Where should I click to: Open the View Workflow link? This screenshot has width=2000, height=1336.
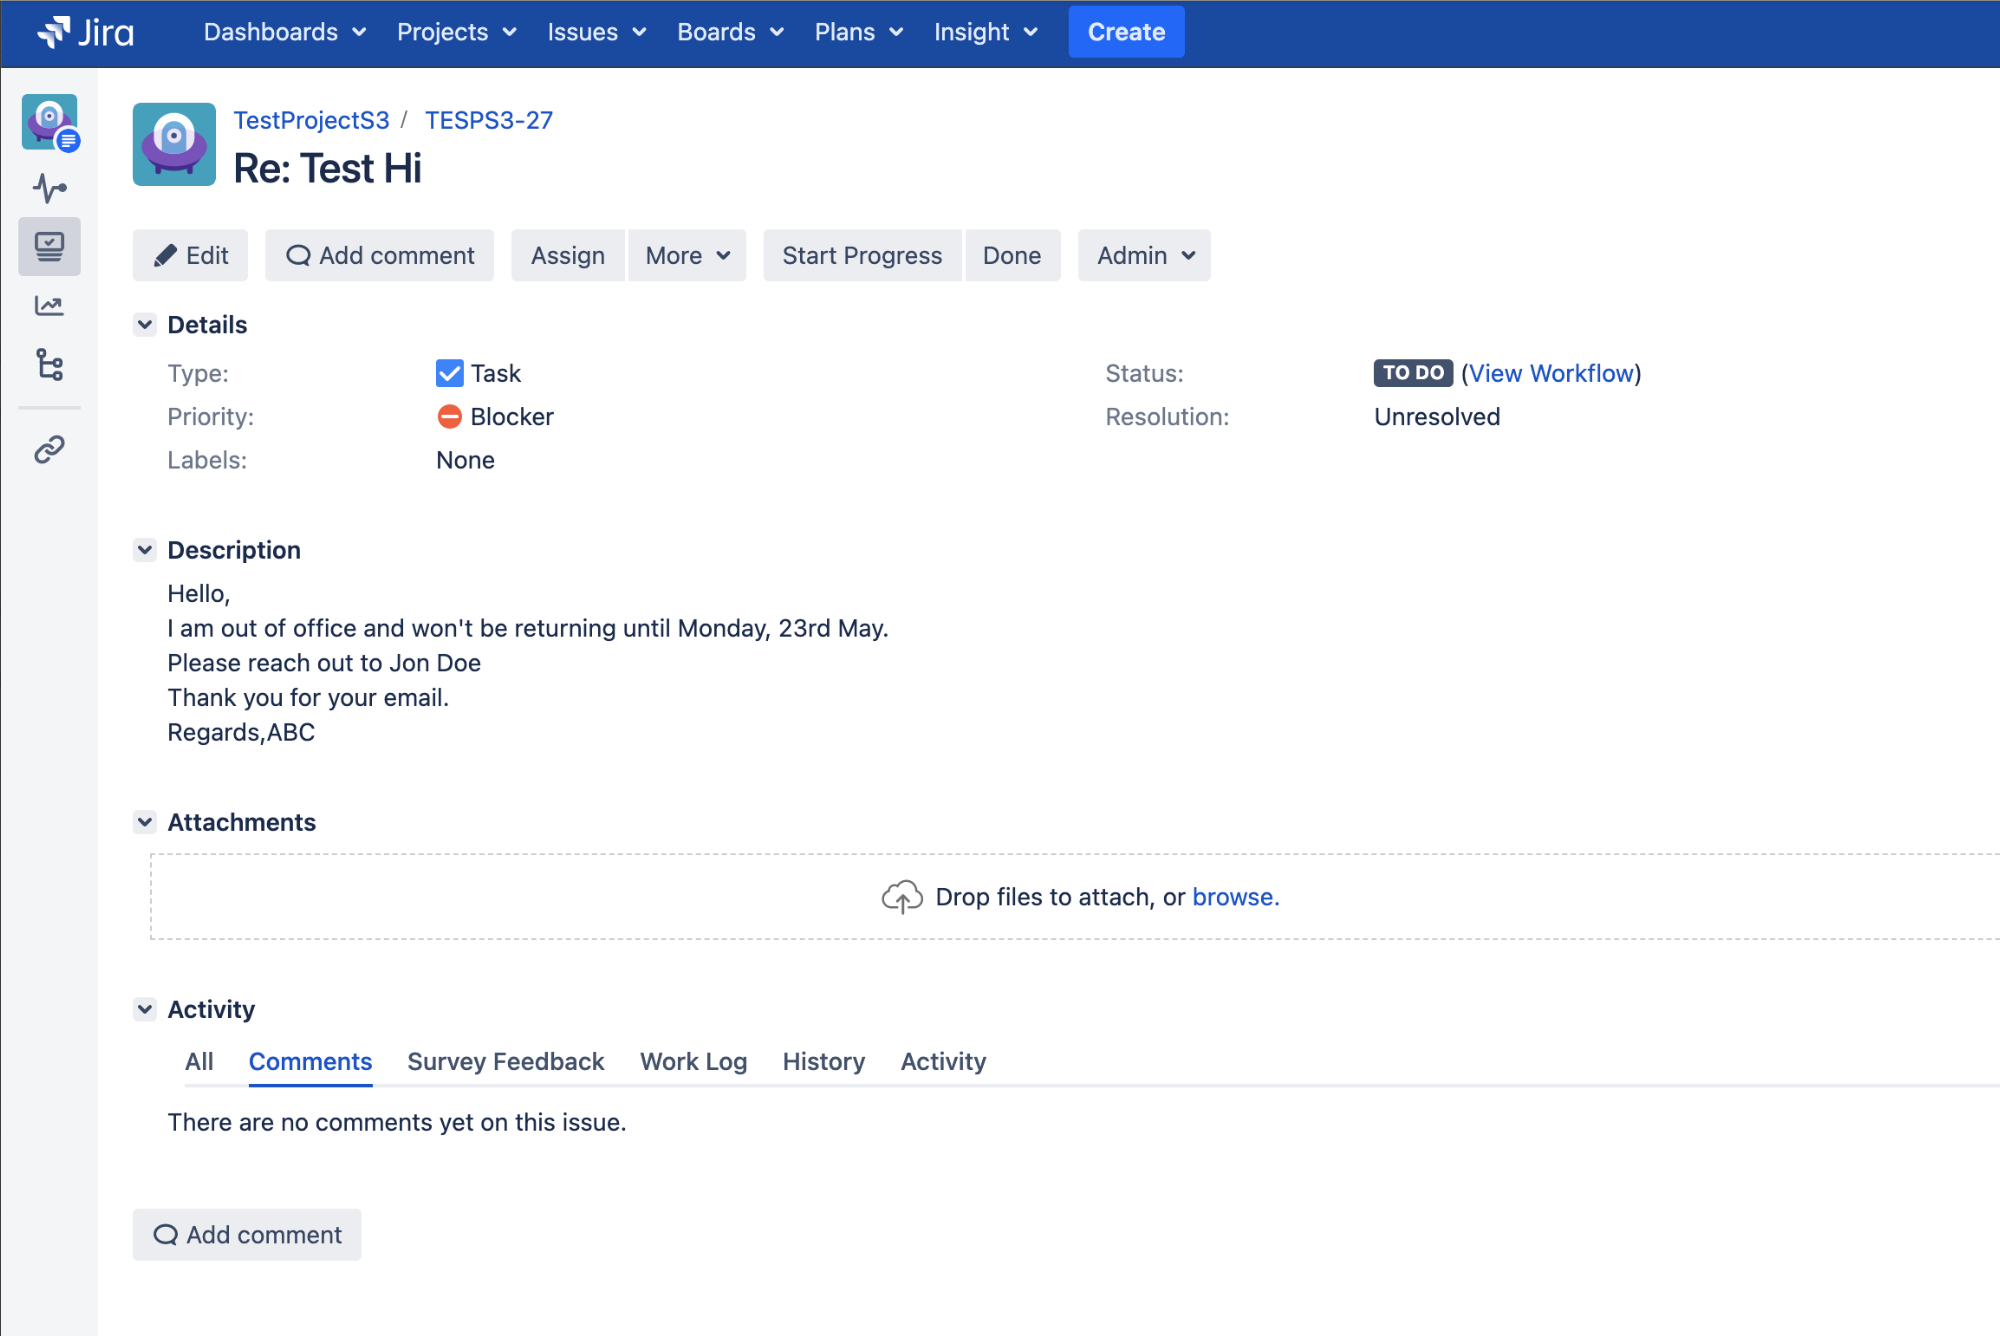1551,373
